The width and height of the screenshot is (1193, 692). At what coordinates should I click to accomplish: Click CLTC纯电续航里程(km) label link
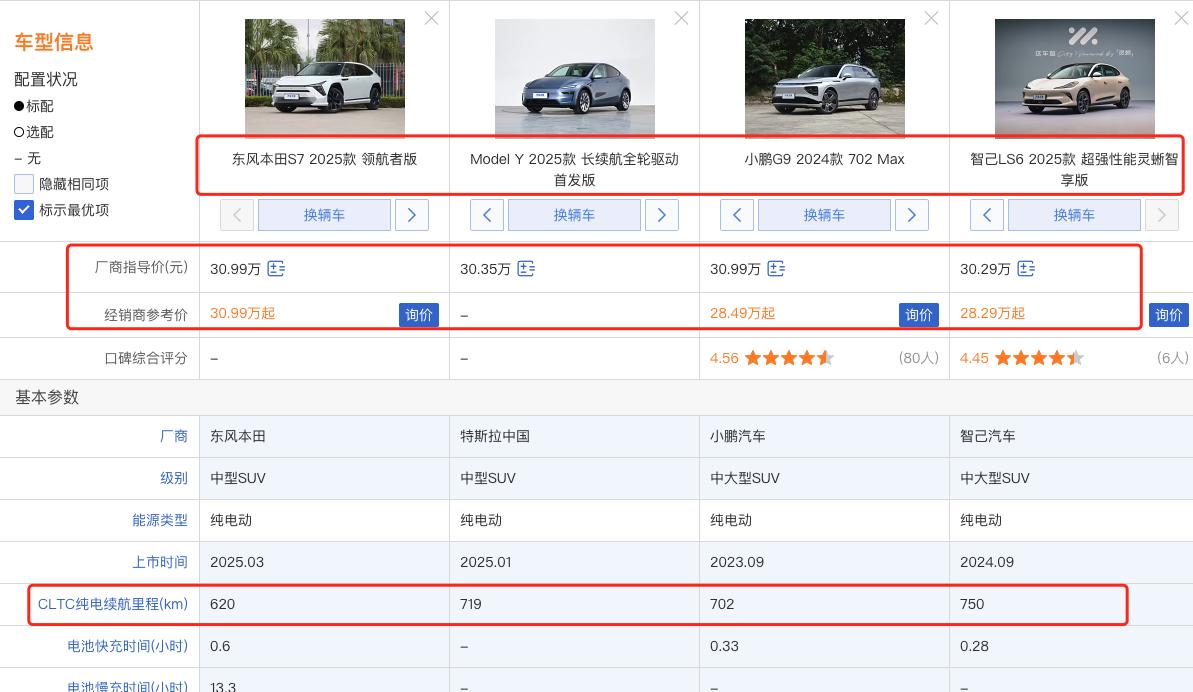pos(113,604)
